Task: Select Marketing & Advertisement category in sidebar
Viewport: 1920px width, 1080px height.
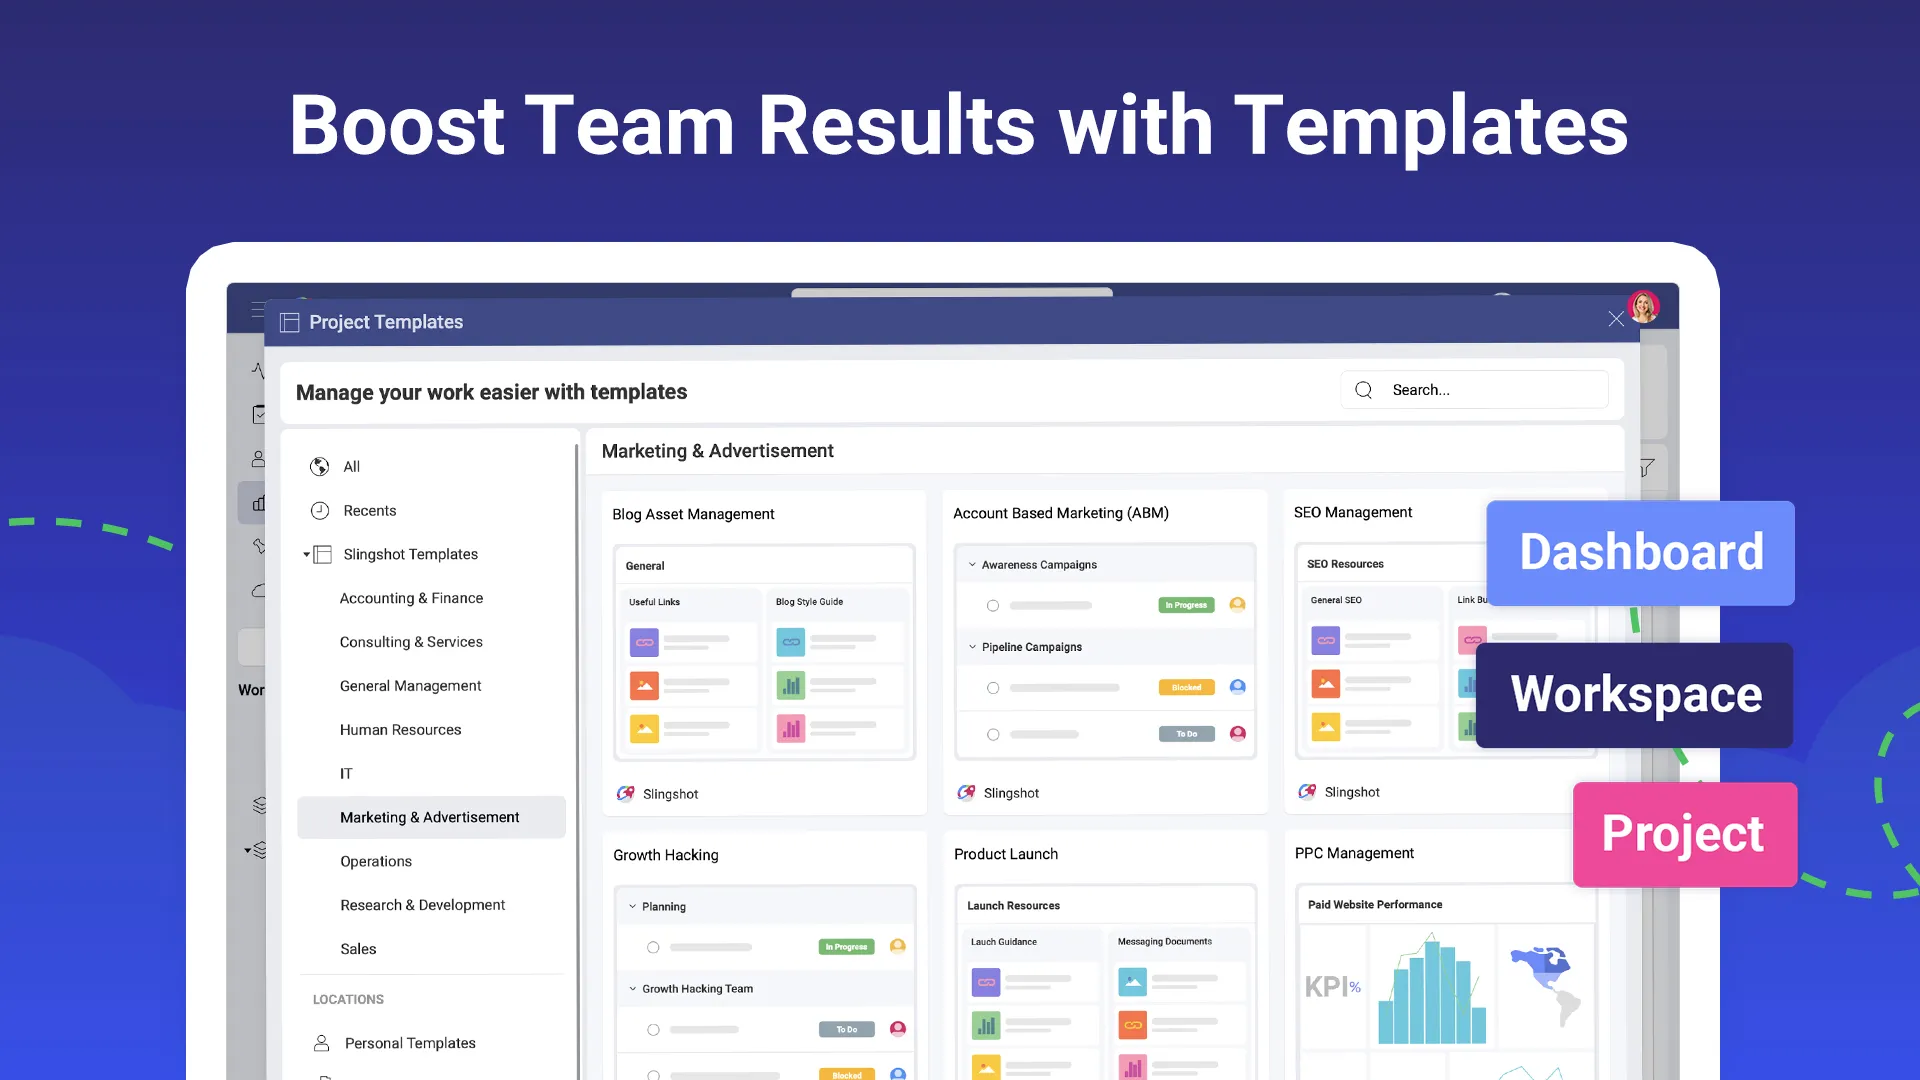Action: pos(429,816)
